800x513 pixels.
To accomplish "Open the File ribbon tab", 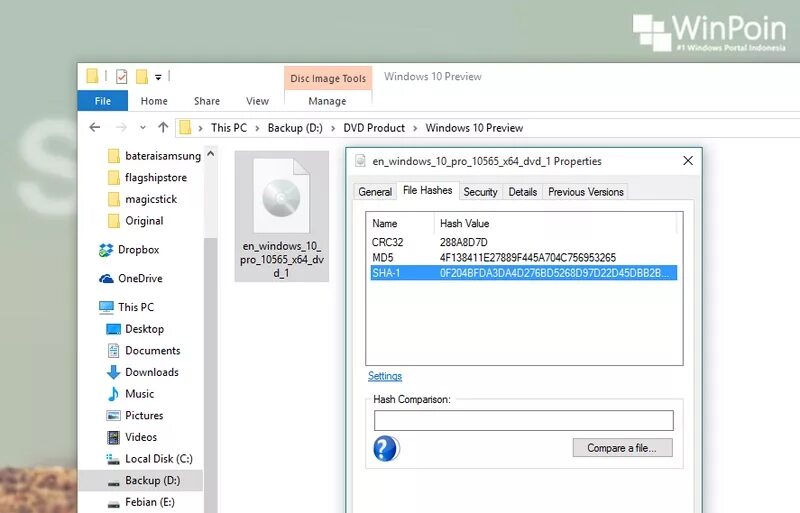I will coord(103,101).
